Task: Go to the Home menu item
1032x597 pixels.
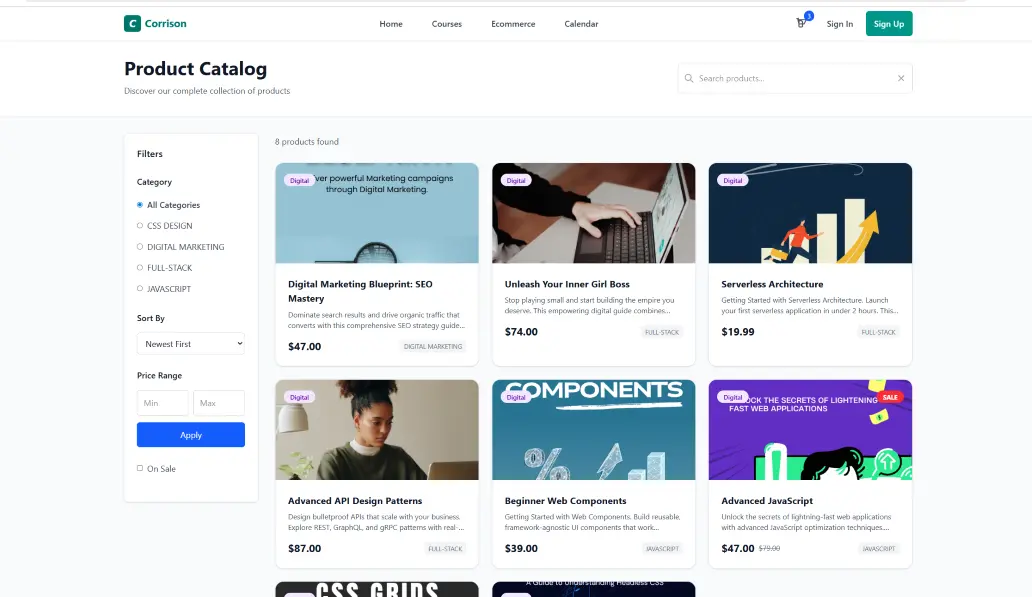Action: [391, 24]
